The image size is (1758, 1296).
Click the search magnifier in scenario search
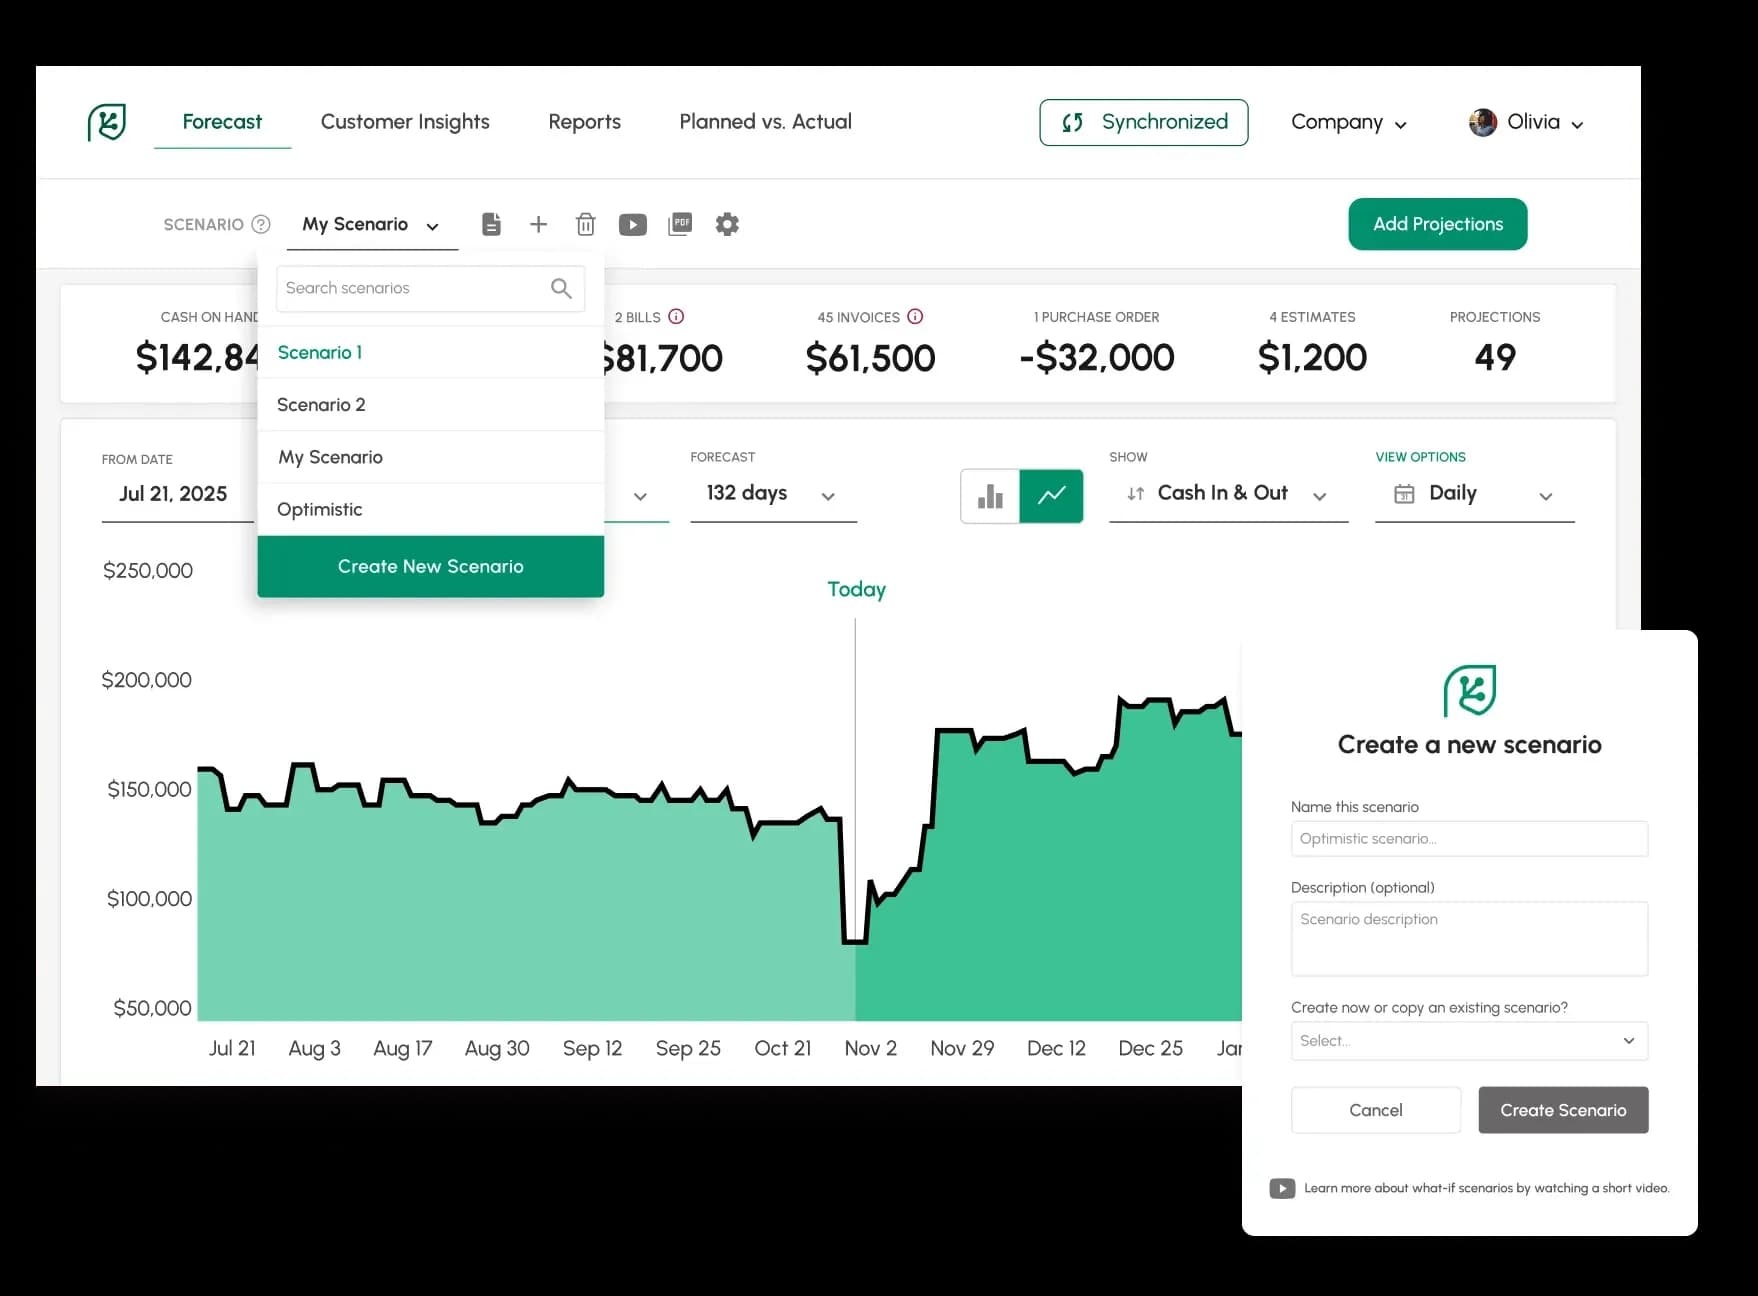(x=561, y=288)
